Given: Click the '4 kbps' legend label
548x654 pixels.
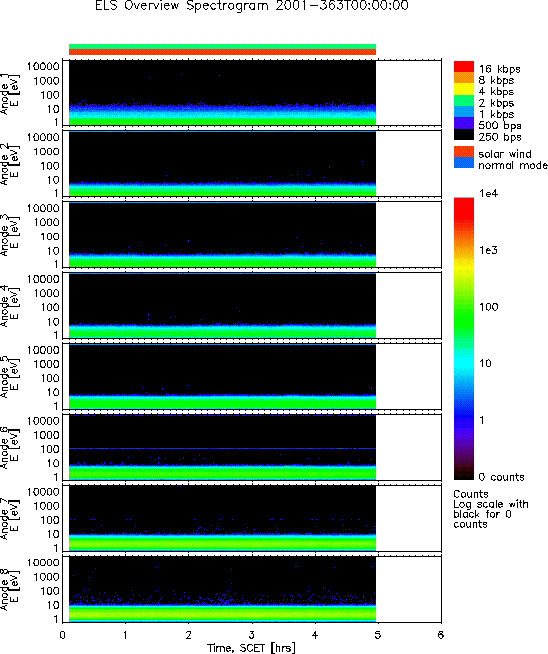Looking at the screenshot, I should (x=496, y=91).
